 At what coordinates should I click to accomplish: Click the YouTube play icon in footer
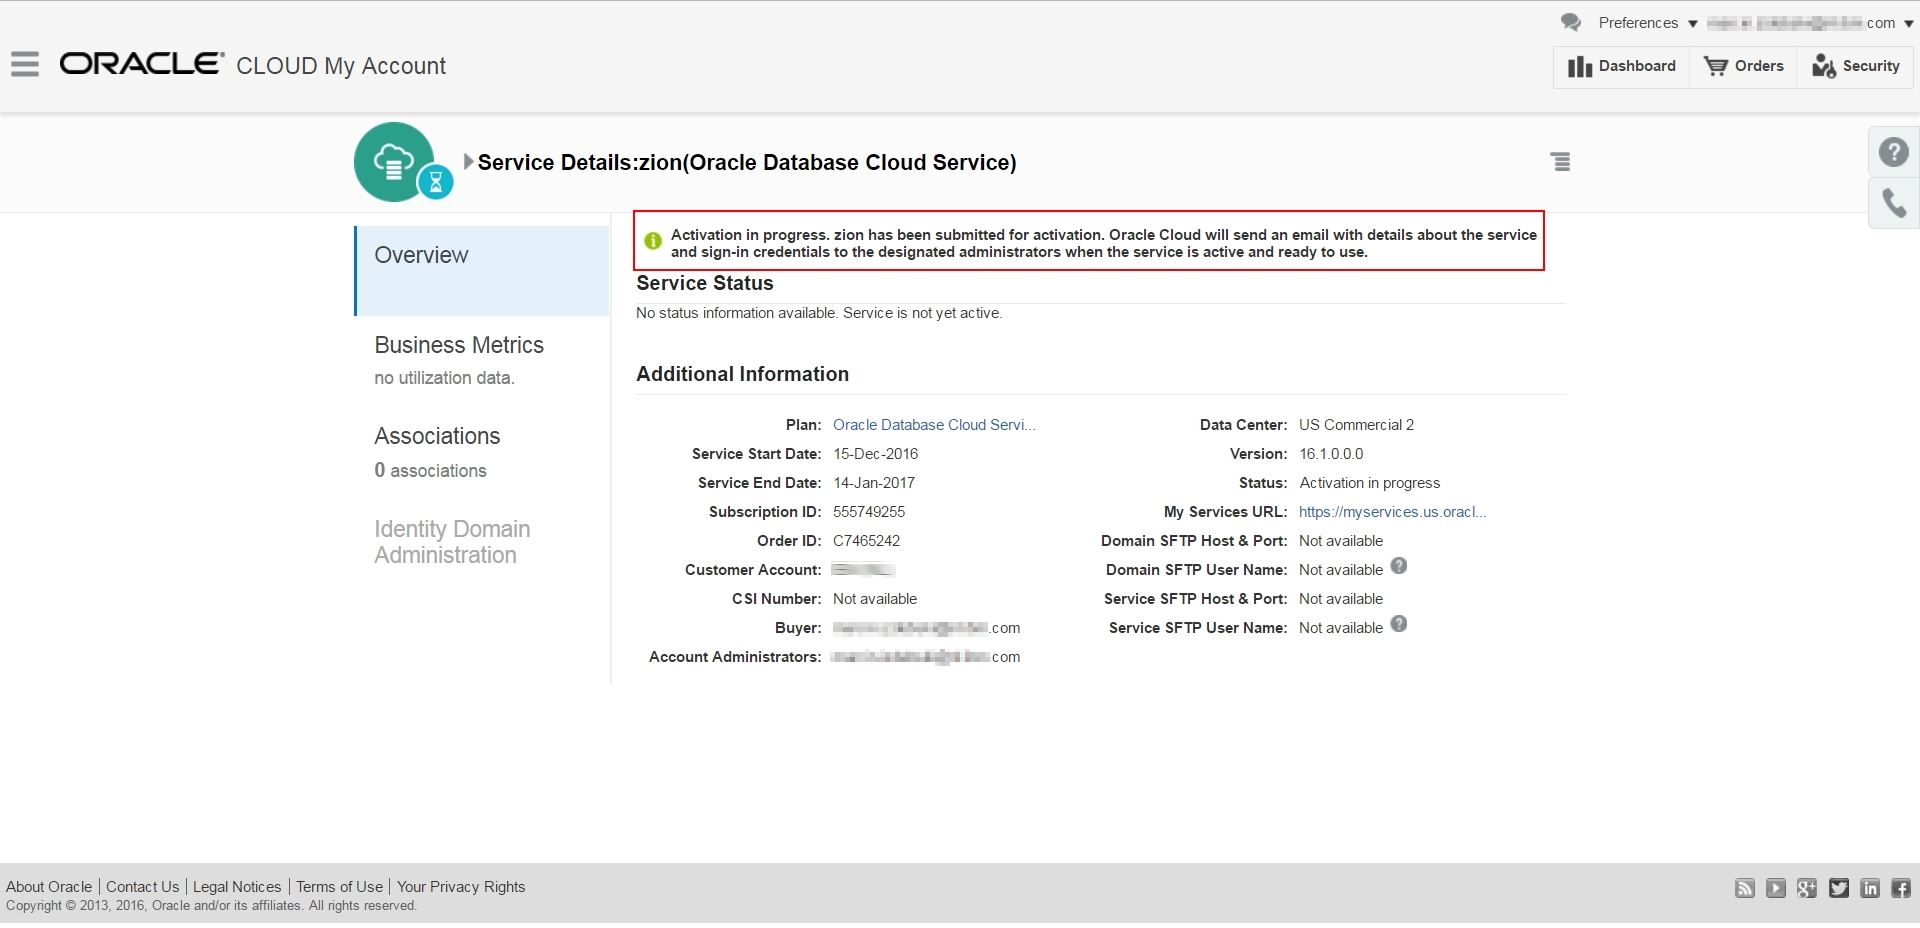click(x=1776, y=888)
